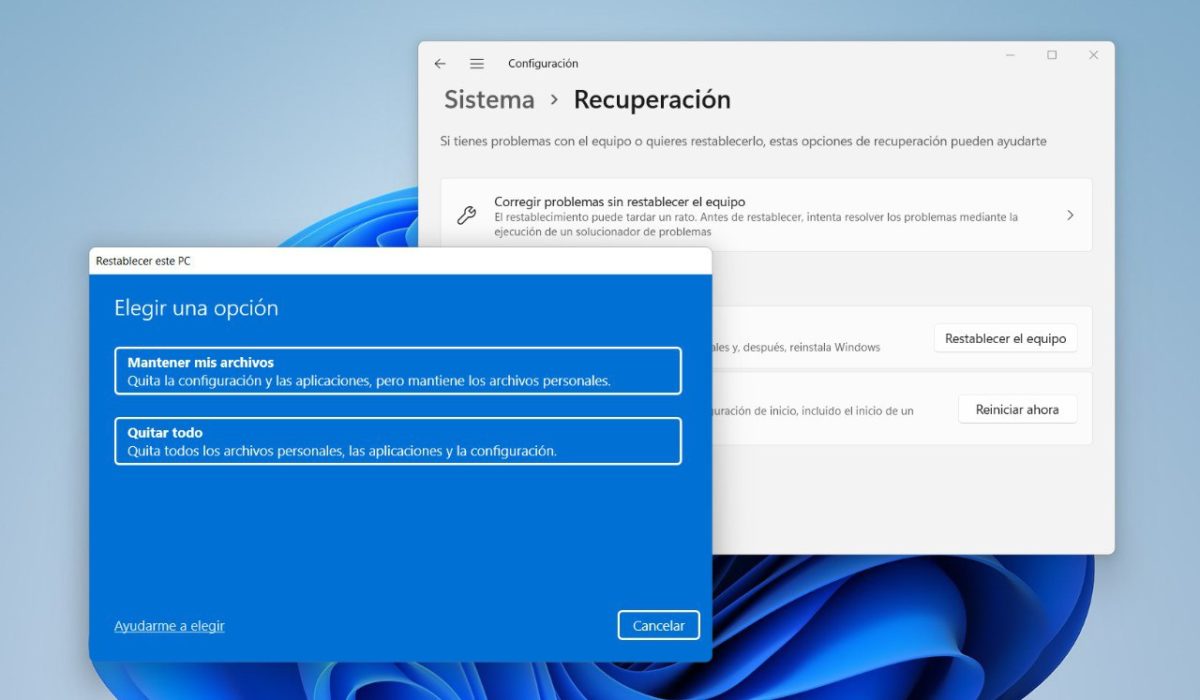1200x700 pixels.
Task: Minimize the Configuración window
Action: pos(1010,55)
